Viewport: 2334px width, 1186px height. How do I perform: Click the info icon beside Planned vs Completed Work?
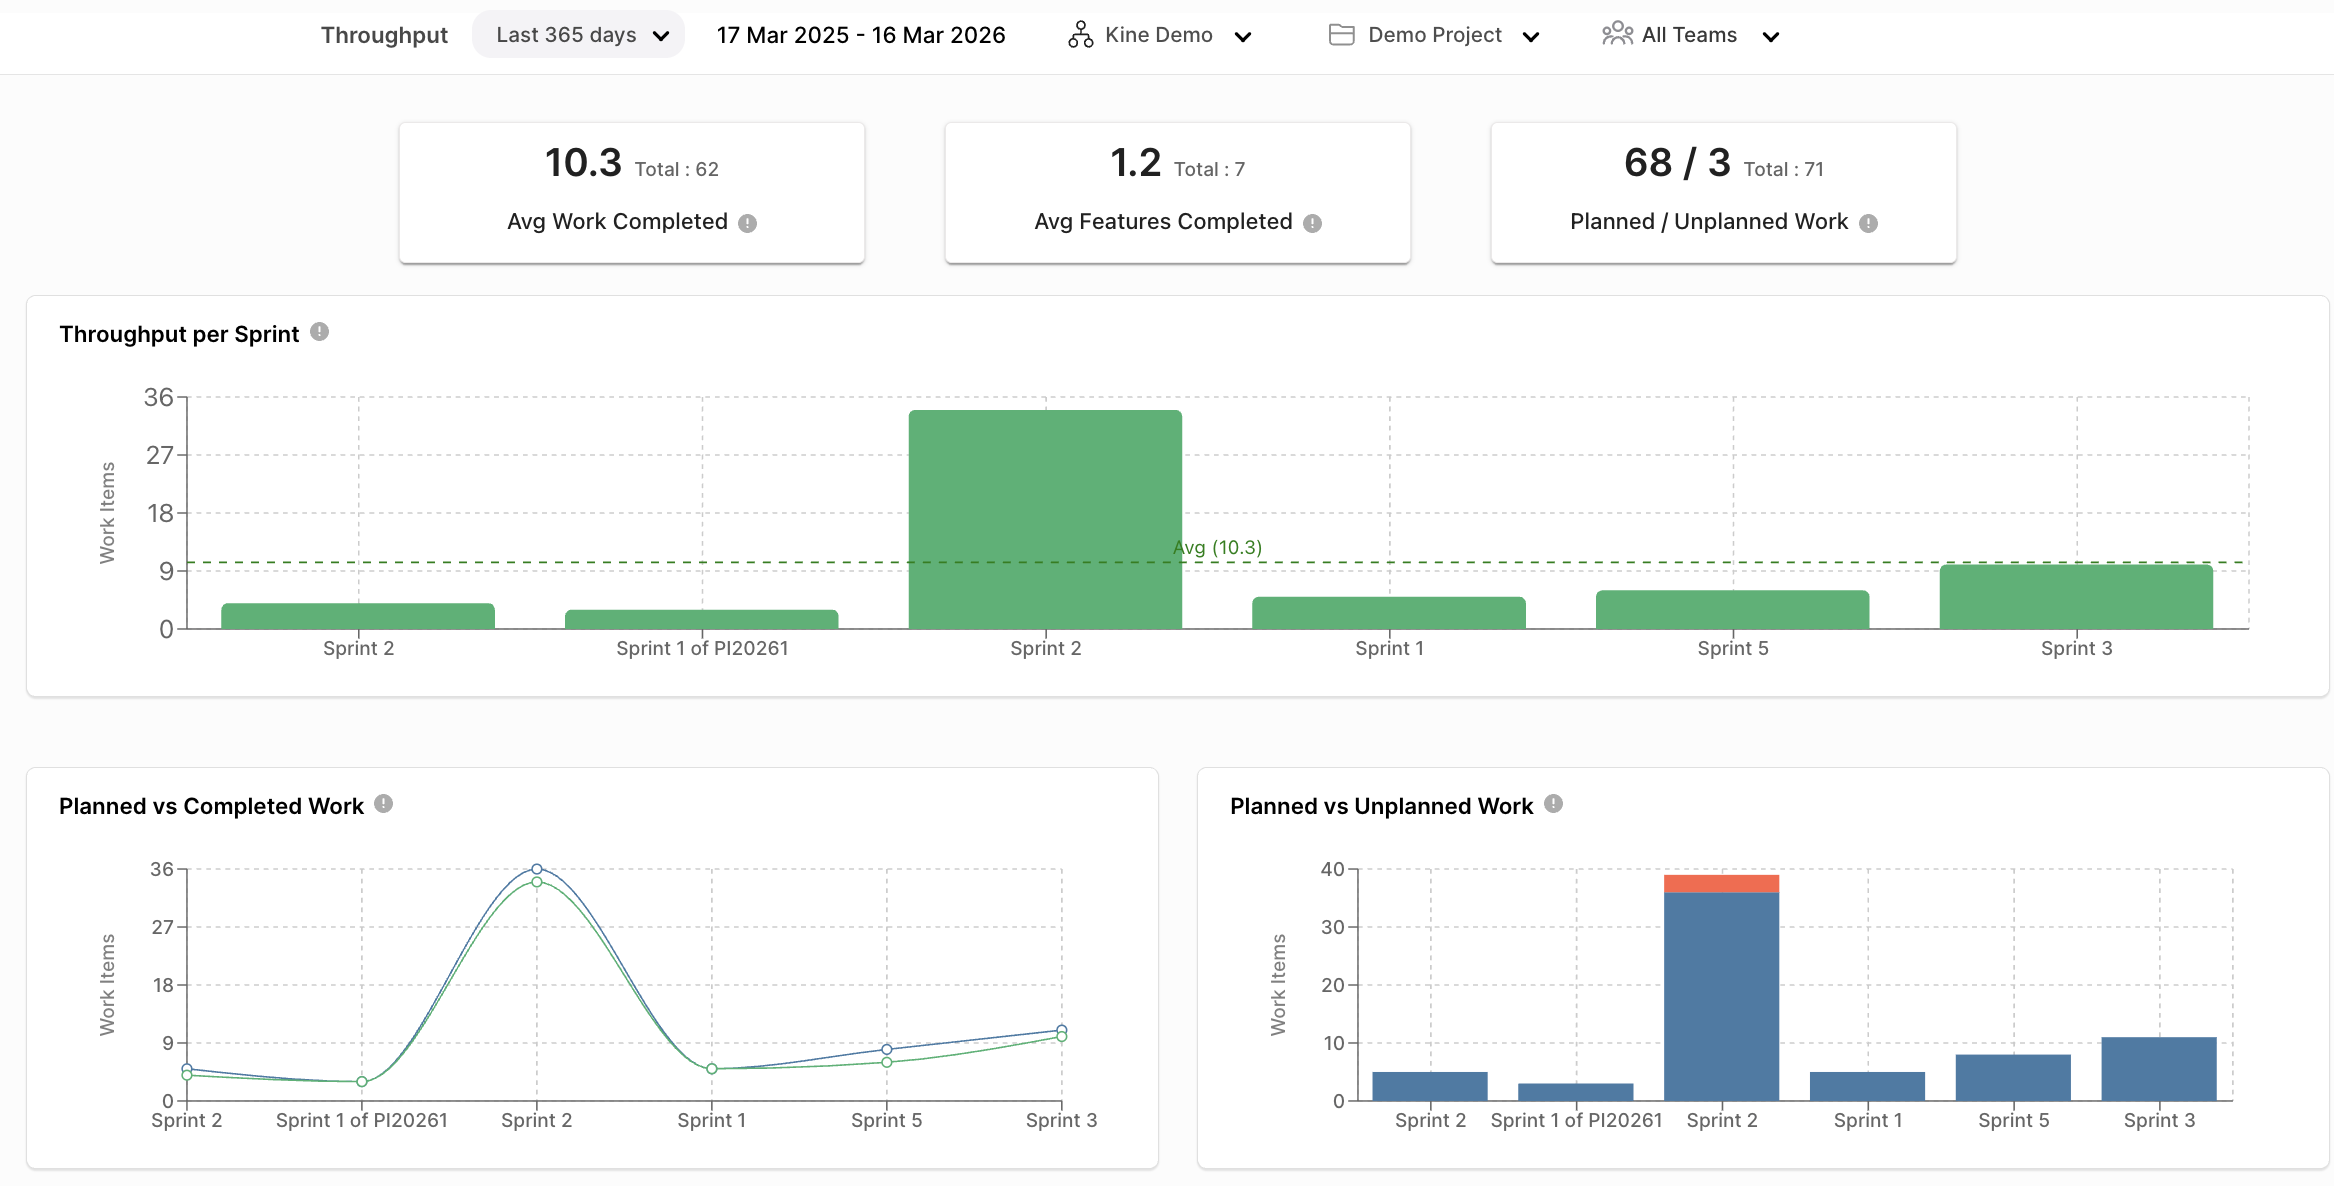[x=384, y=803]
